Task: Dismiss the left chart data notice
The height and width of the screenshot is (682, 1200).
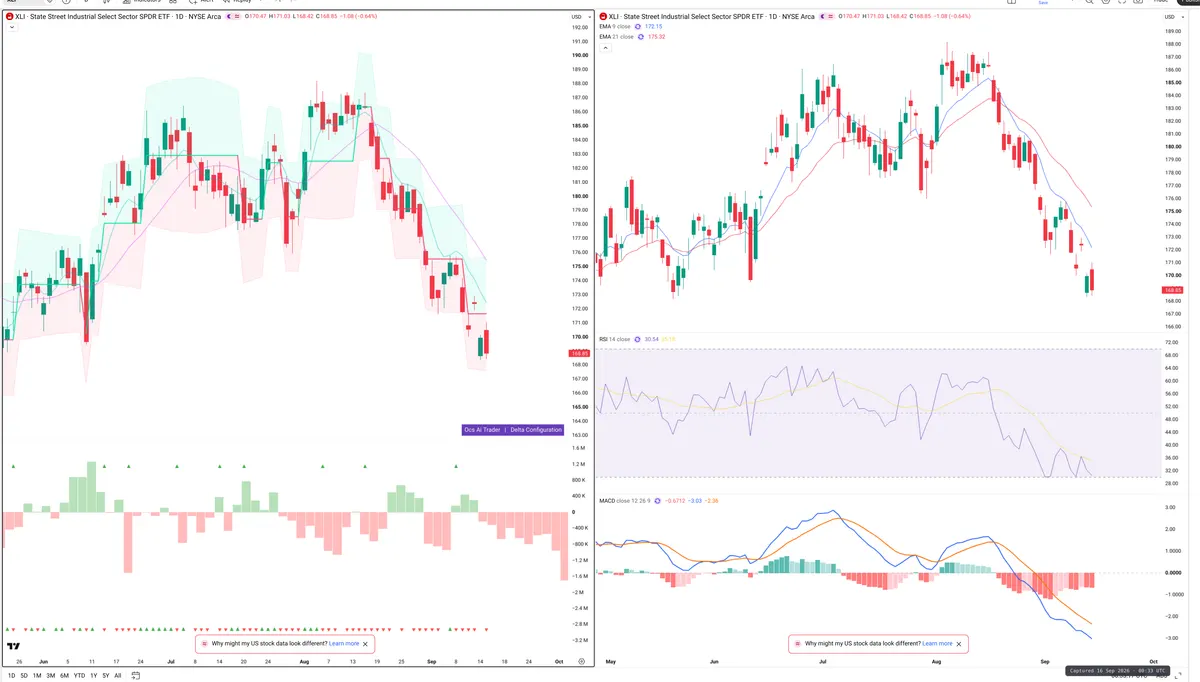Action: pos(366,644)
